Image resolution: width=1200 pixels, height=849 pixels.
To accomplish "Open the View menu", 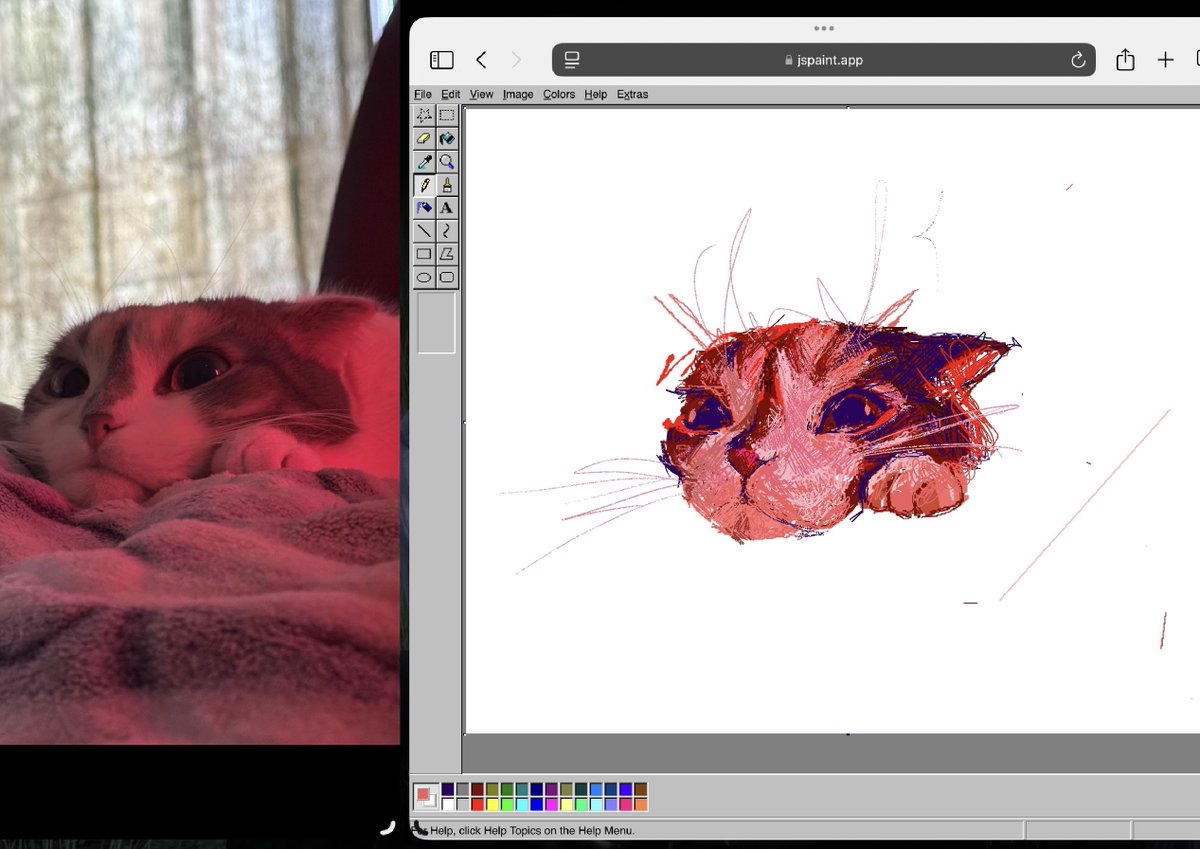I will point(482,94).
